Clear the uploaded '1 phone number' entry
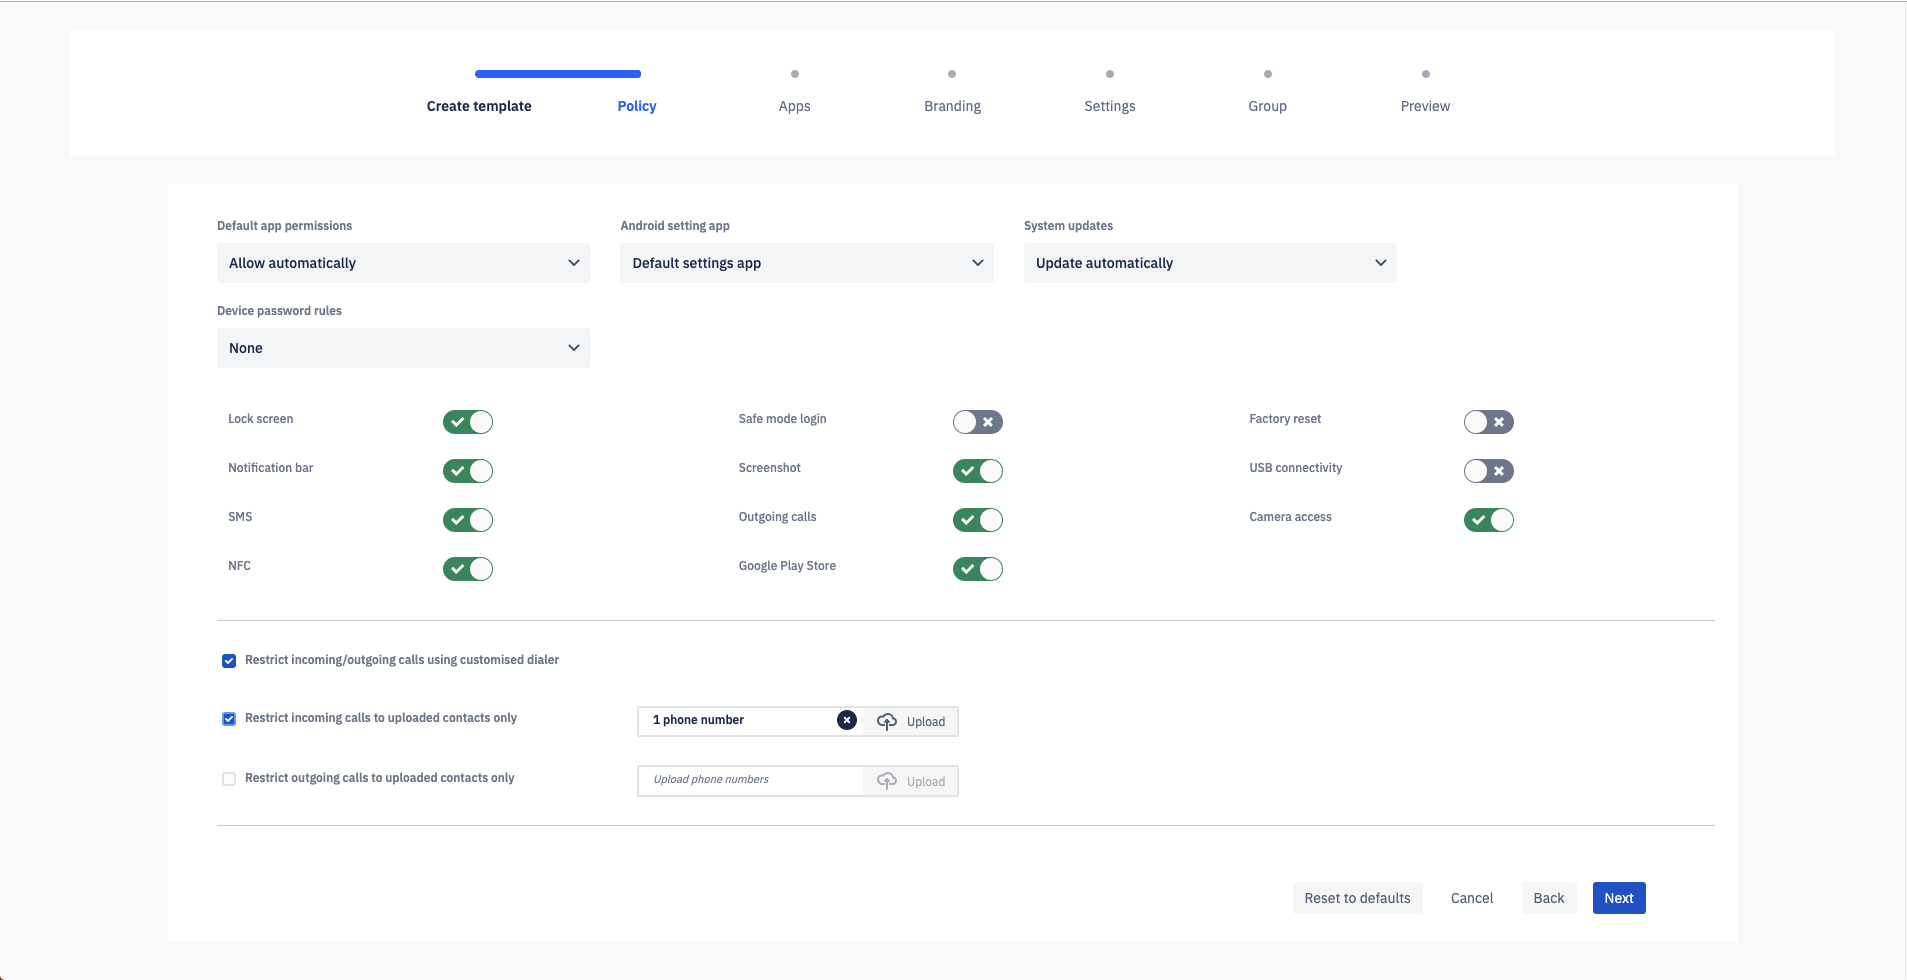Viewport: 1907px width, 980px height. pos(847,720)
